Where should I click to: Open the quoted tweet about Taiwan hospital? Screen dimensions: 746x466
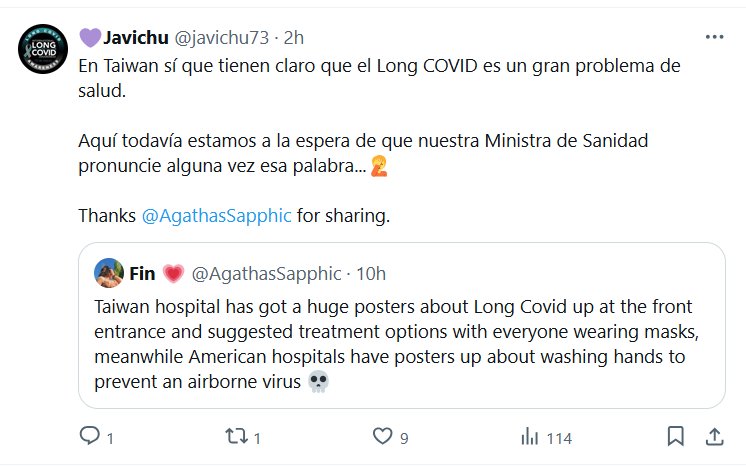(x=400, y=339)
